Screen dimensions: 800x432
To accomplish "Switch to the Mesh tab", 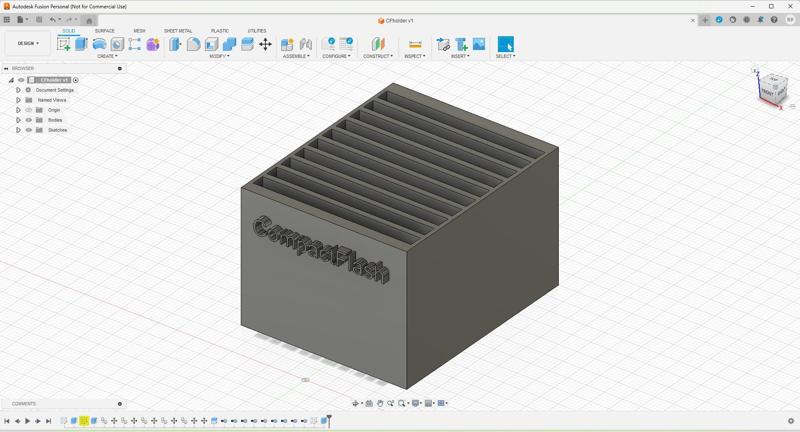I will click(139, 31).
